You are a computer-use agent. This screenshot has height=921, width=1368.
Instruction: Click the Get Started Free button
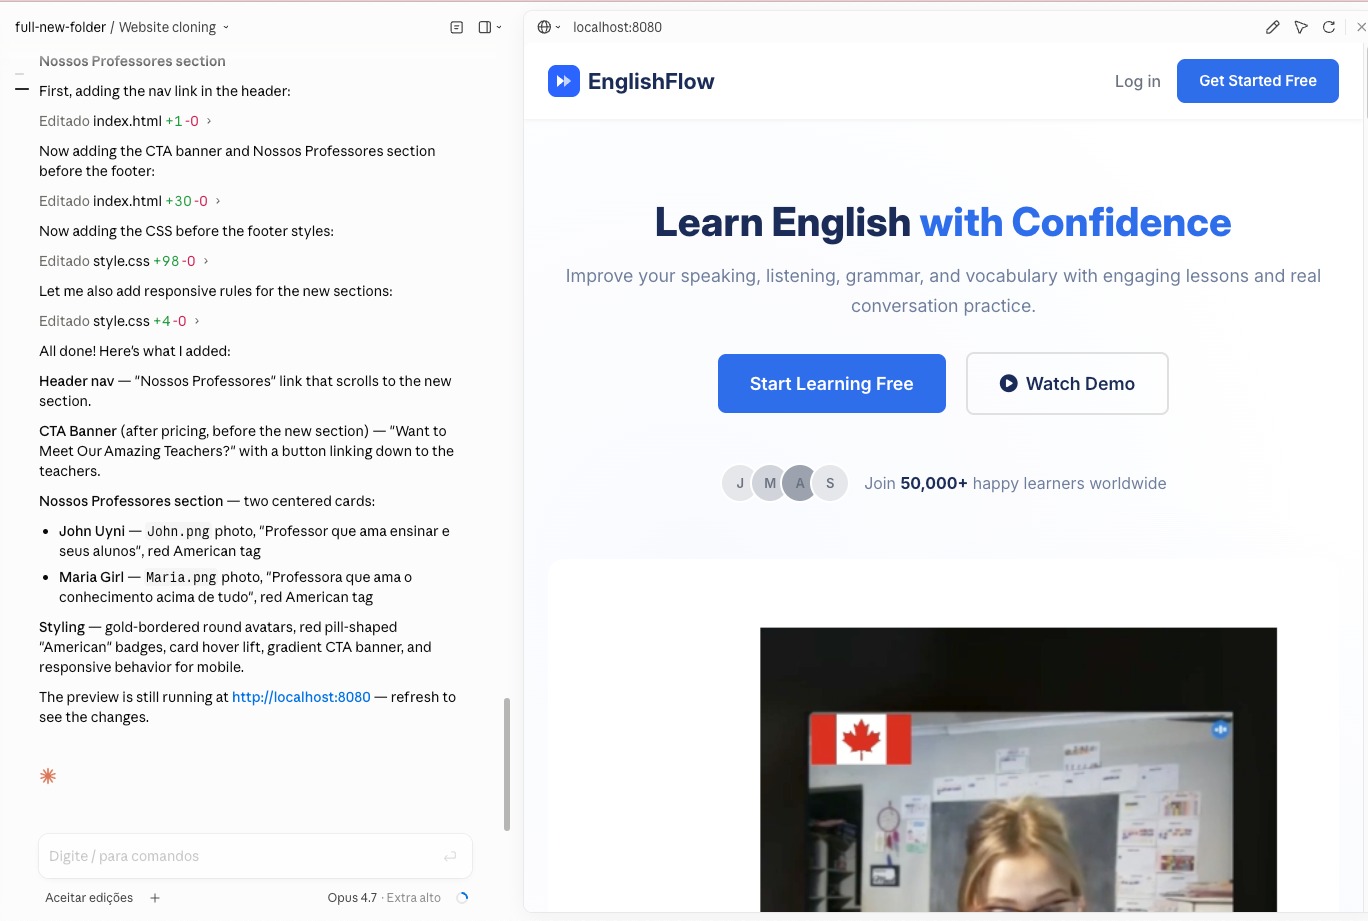(1258, 81)
